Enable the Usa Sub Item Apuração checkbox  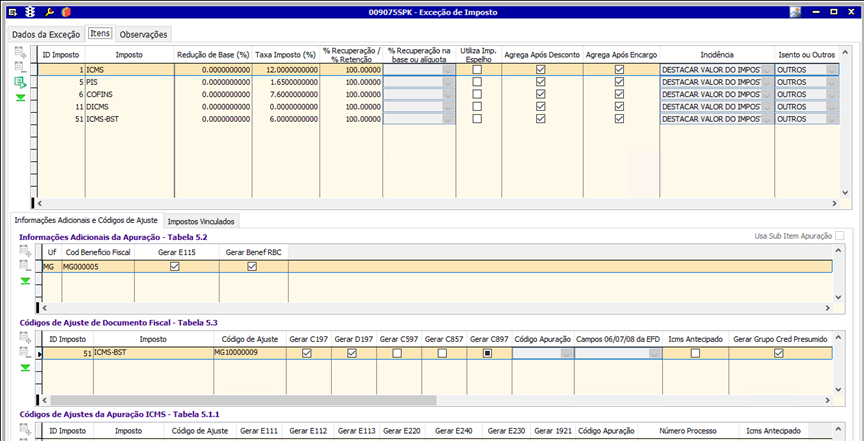coord(840,236)
